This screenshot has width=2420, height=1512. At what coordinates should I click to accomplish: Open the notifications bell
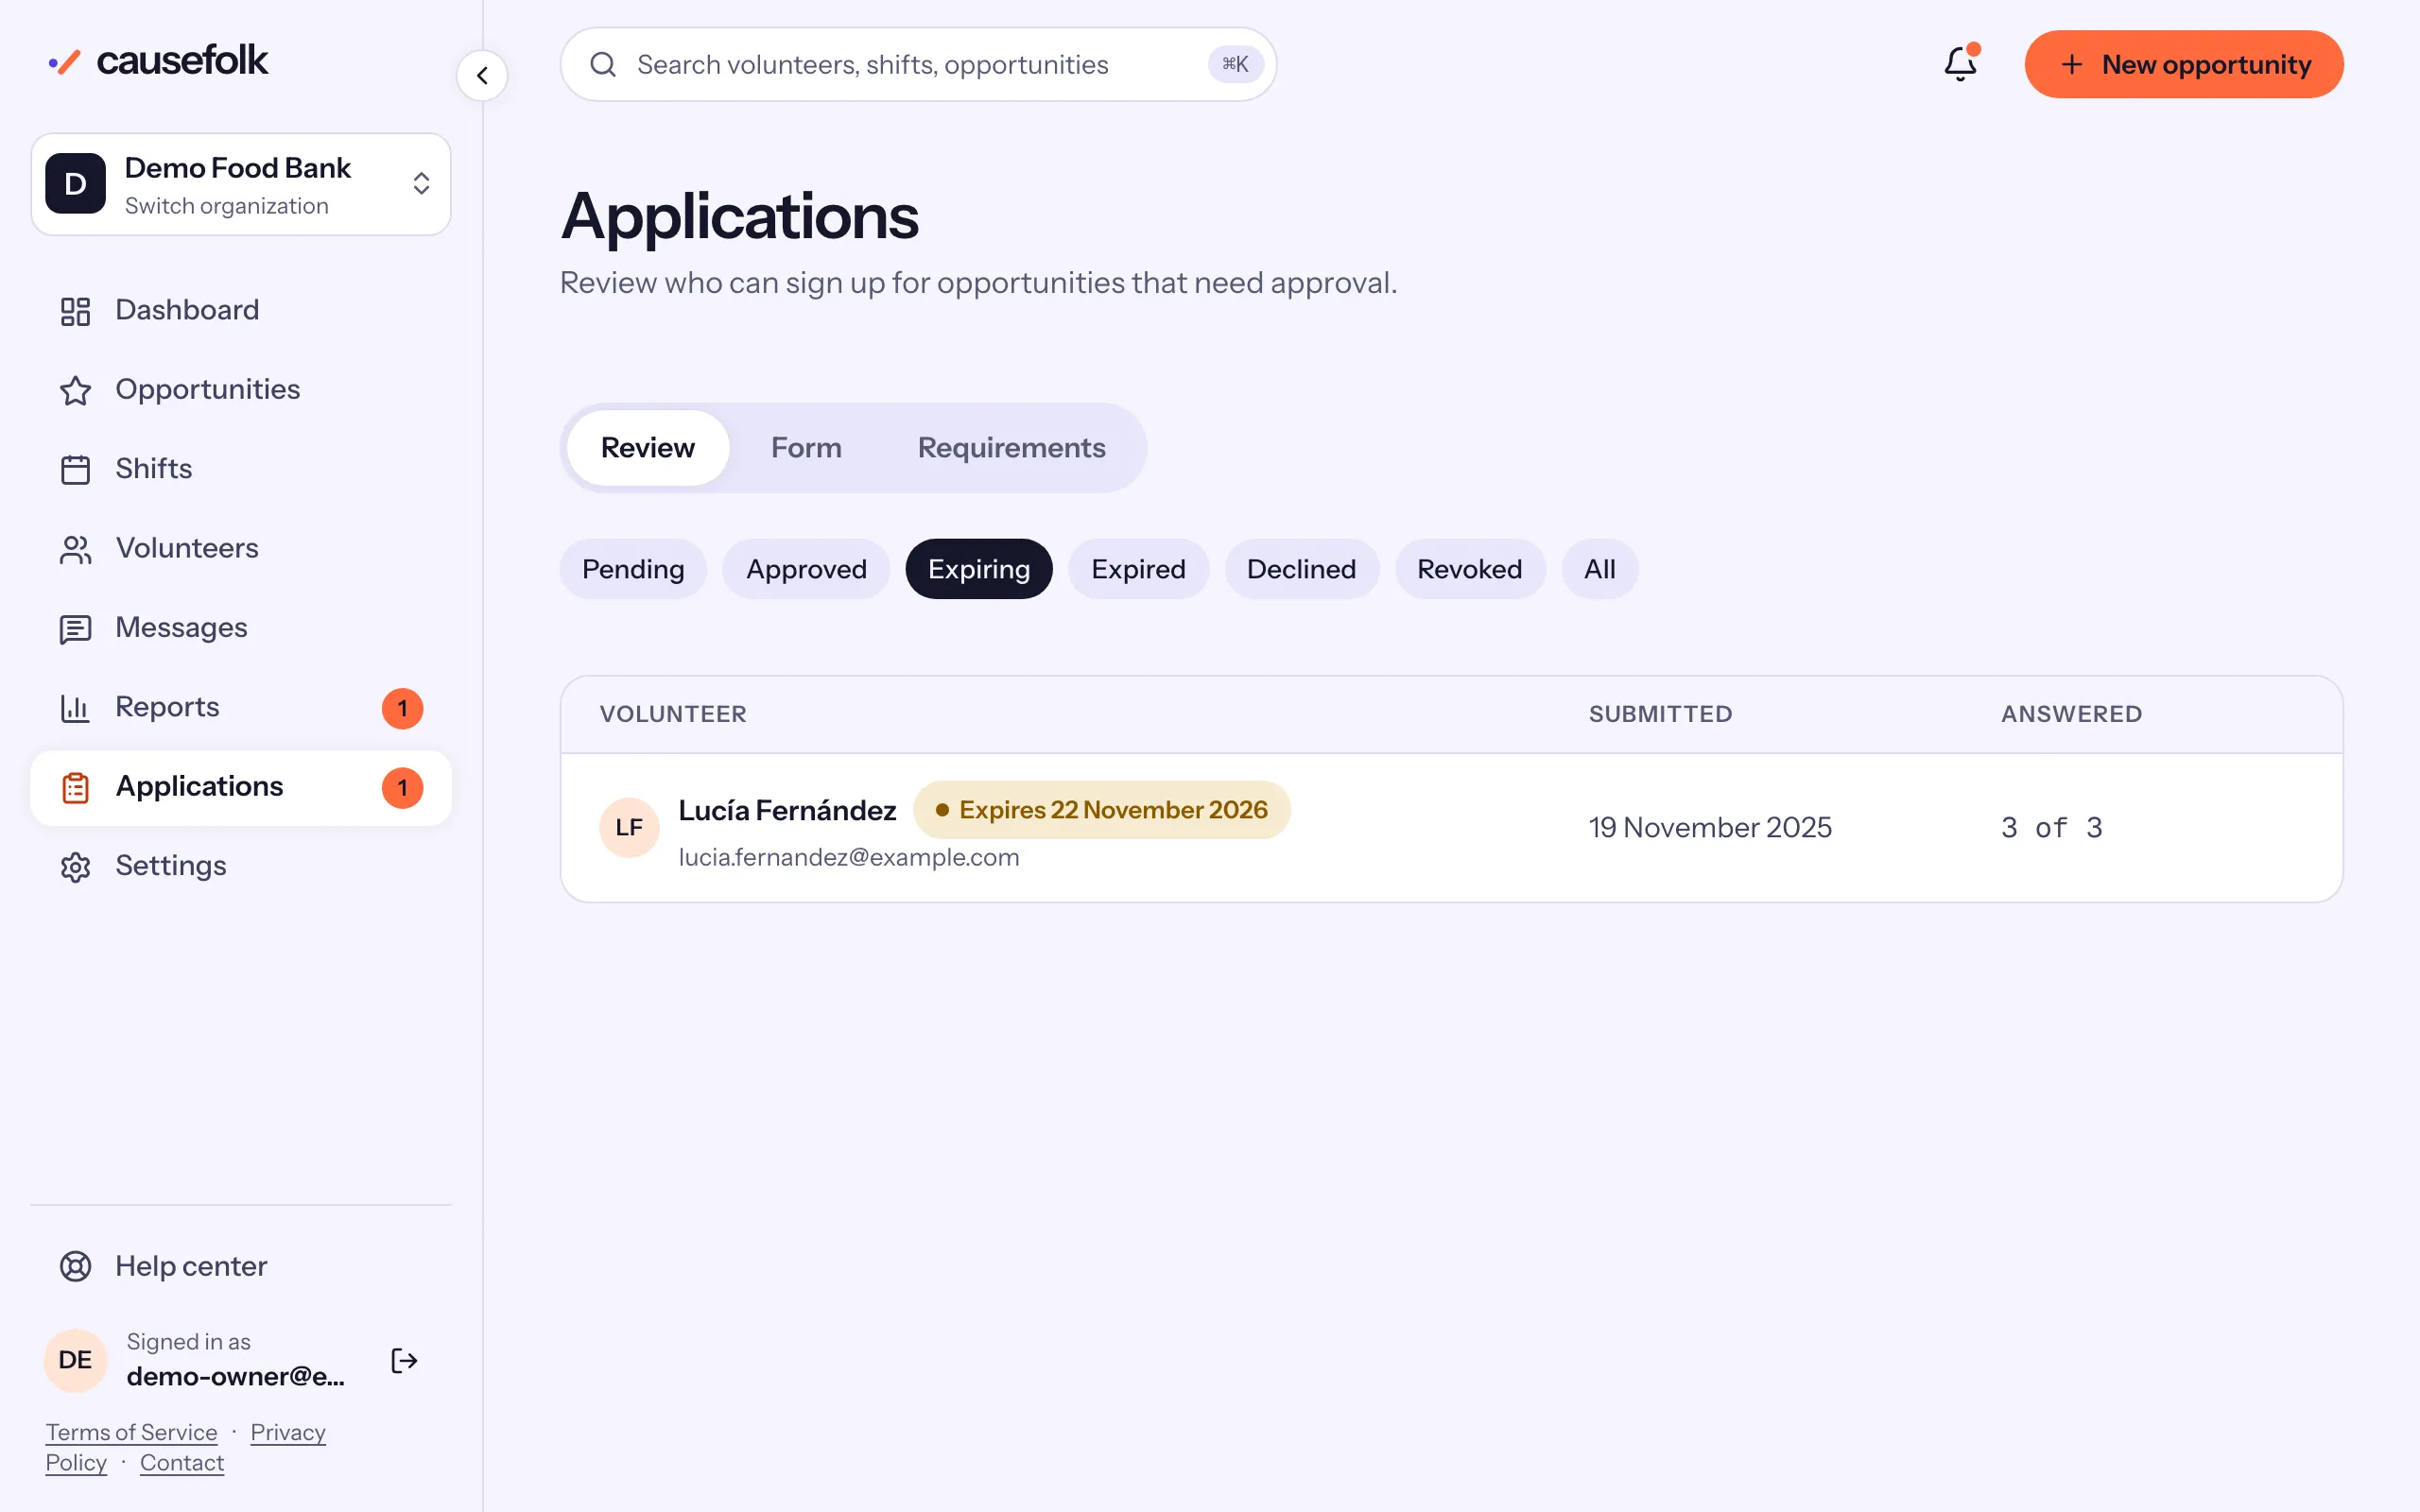(1960, 64)
